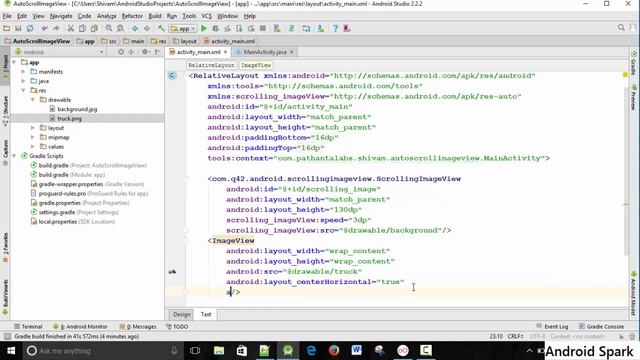Click Scroll from Source icon in Project panel

pyautogui.click(x=121, y=52)
